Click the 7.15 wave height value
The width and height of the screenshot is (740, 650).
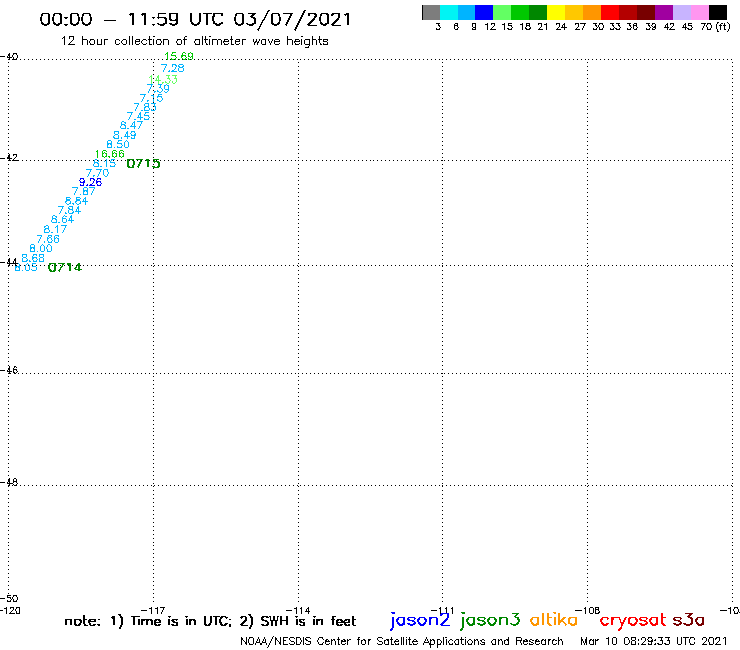click(151, 98)
